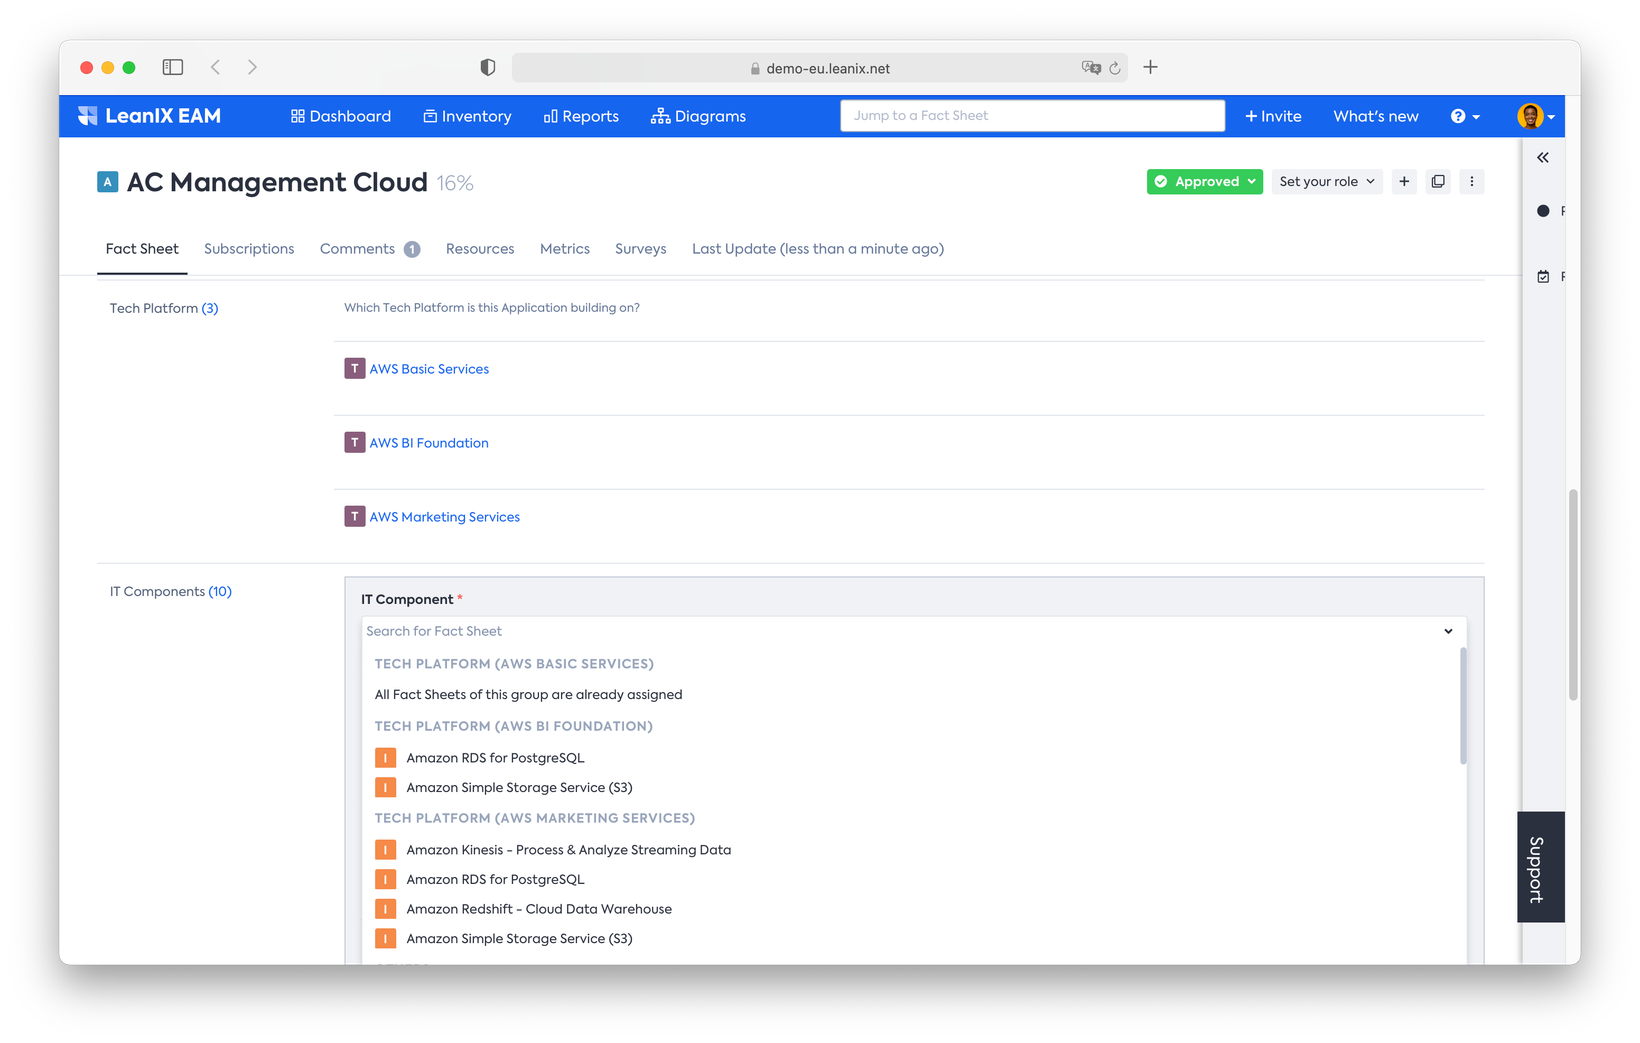Click the 16% completion indicator
The width and height of the screenshot is (1640, 1043).
click(x=455, y=184)
